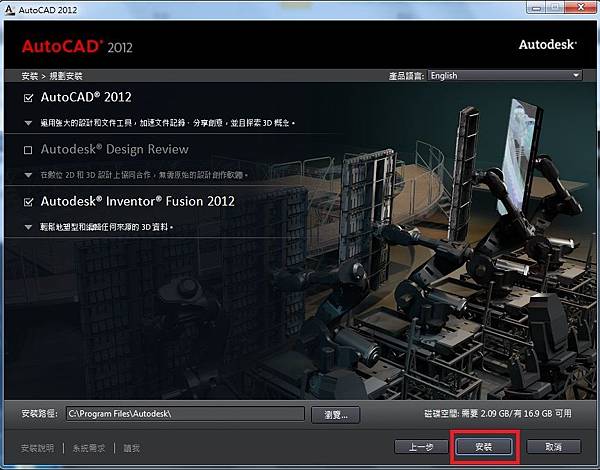This screenshot has height=470, width=600.
Task: Uncheck Autodesk Inventor Fusion 2012 checkbox
Action: pyautogui.click(x=28, y=202)
